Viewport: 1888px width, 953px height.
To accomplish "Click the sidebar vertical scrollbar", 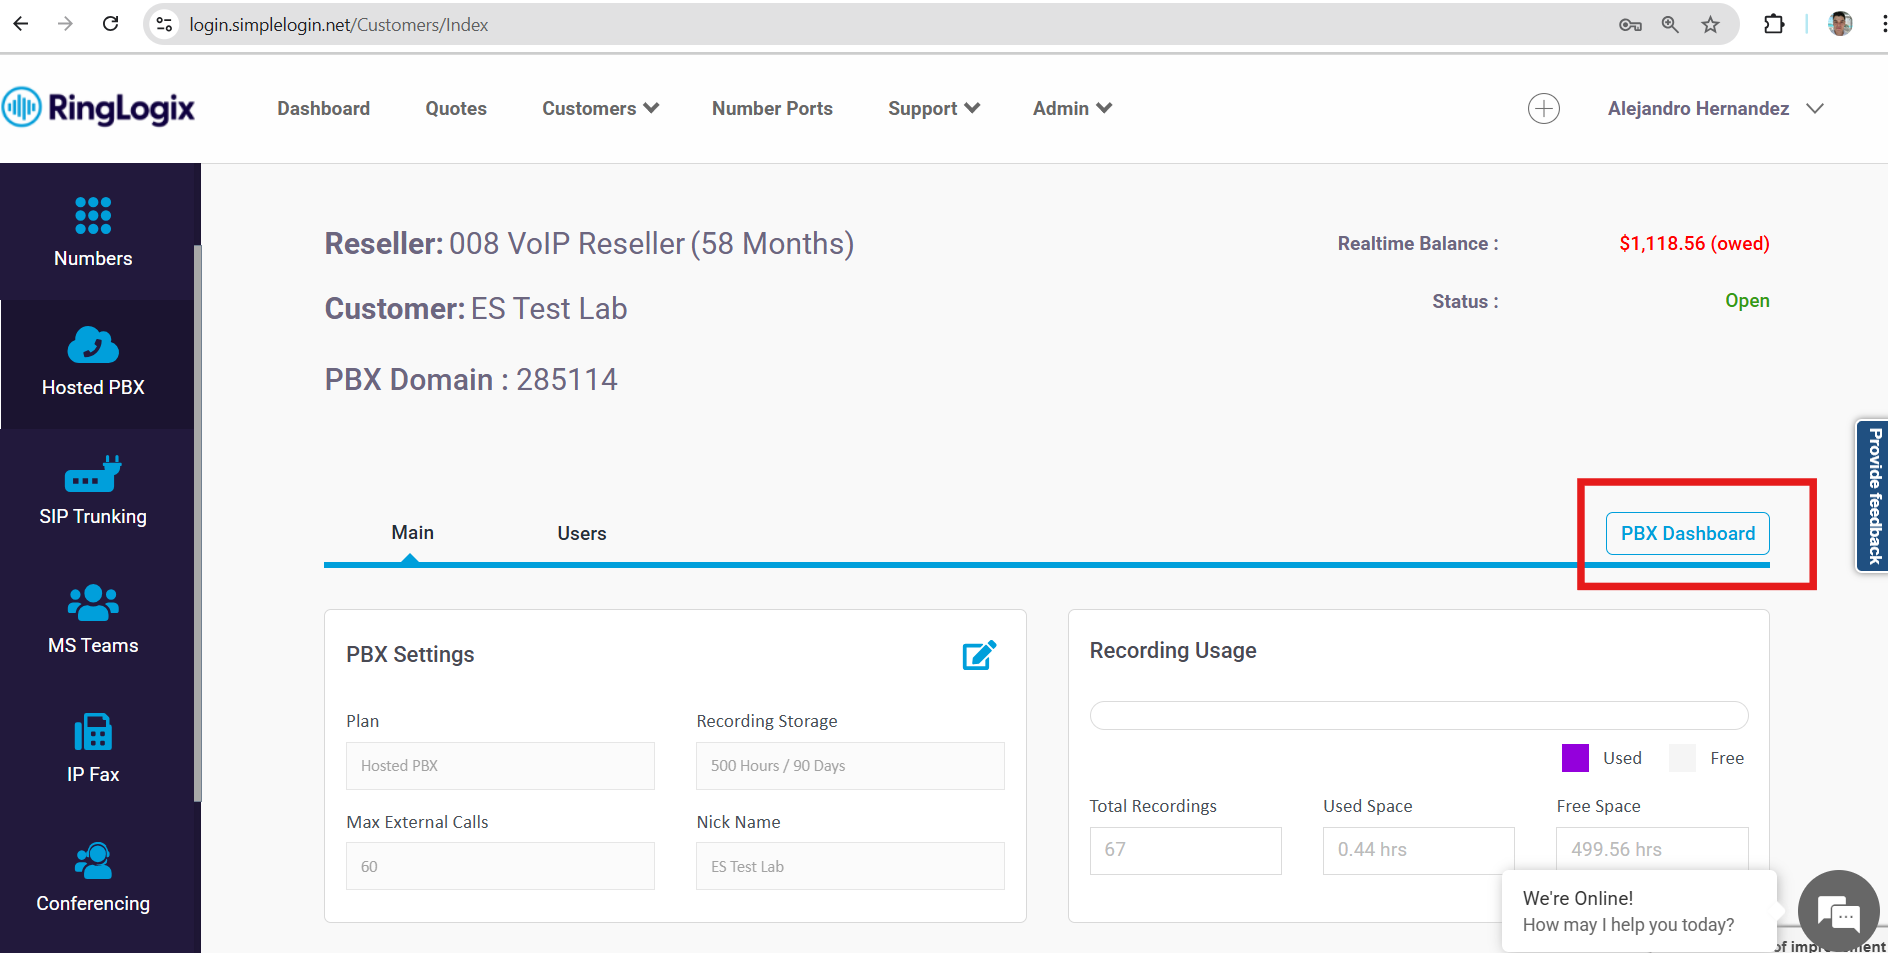I will (198, 523).
